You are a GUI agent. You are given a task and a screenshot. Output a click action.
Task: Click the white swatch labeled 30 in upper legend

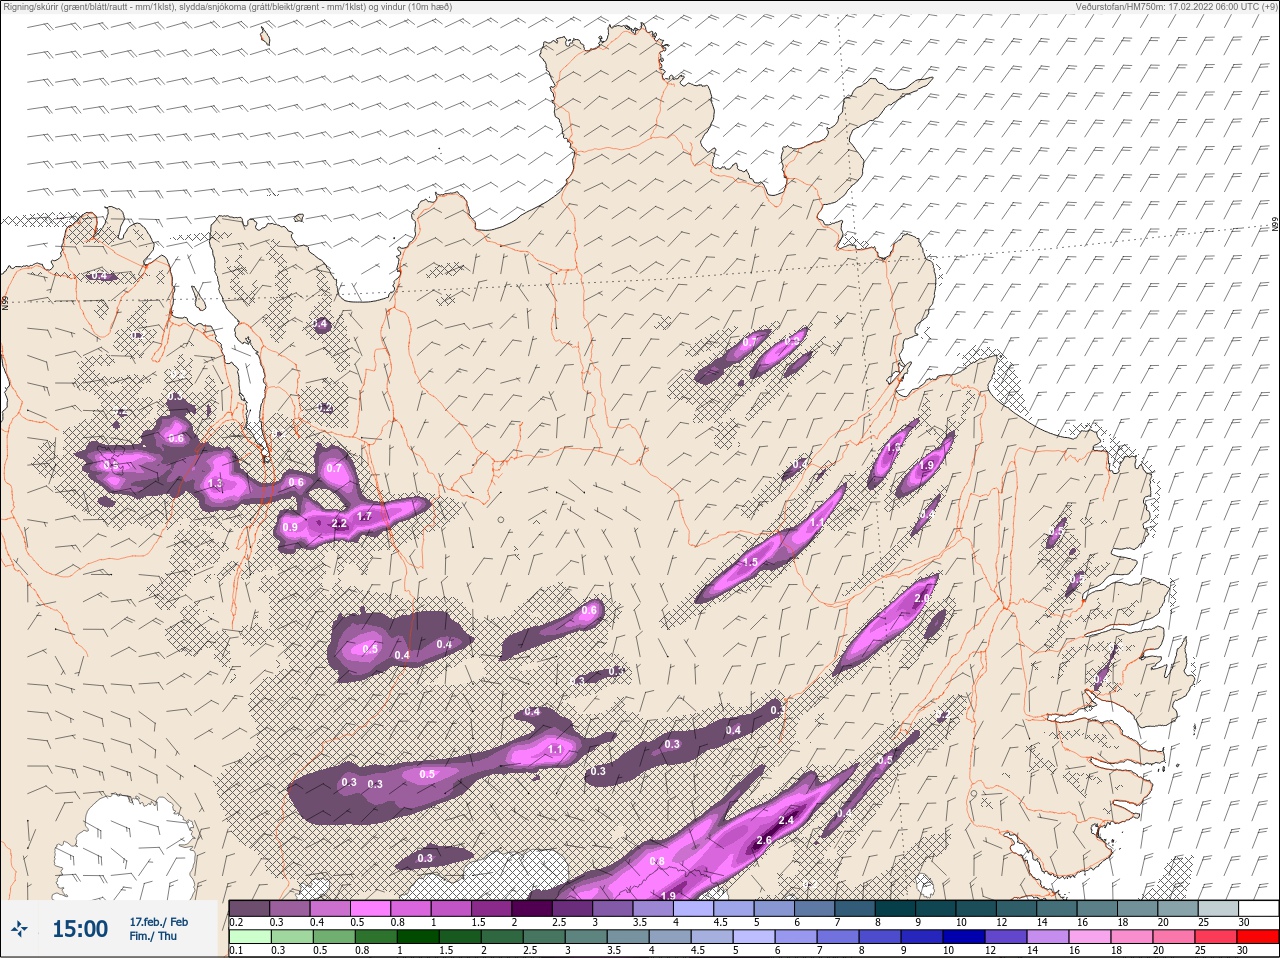[x=1257, y=908]
